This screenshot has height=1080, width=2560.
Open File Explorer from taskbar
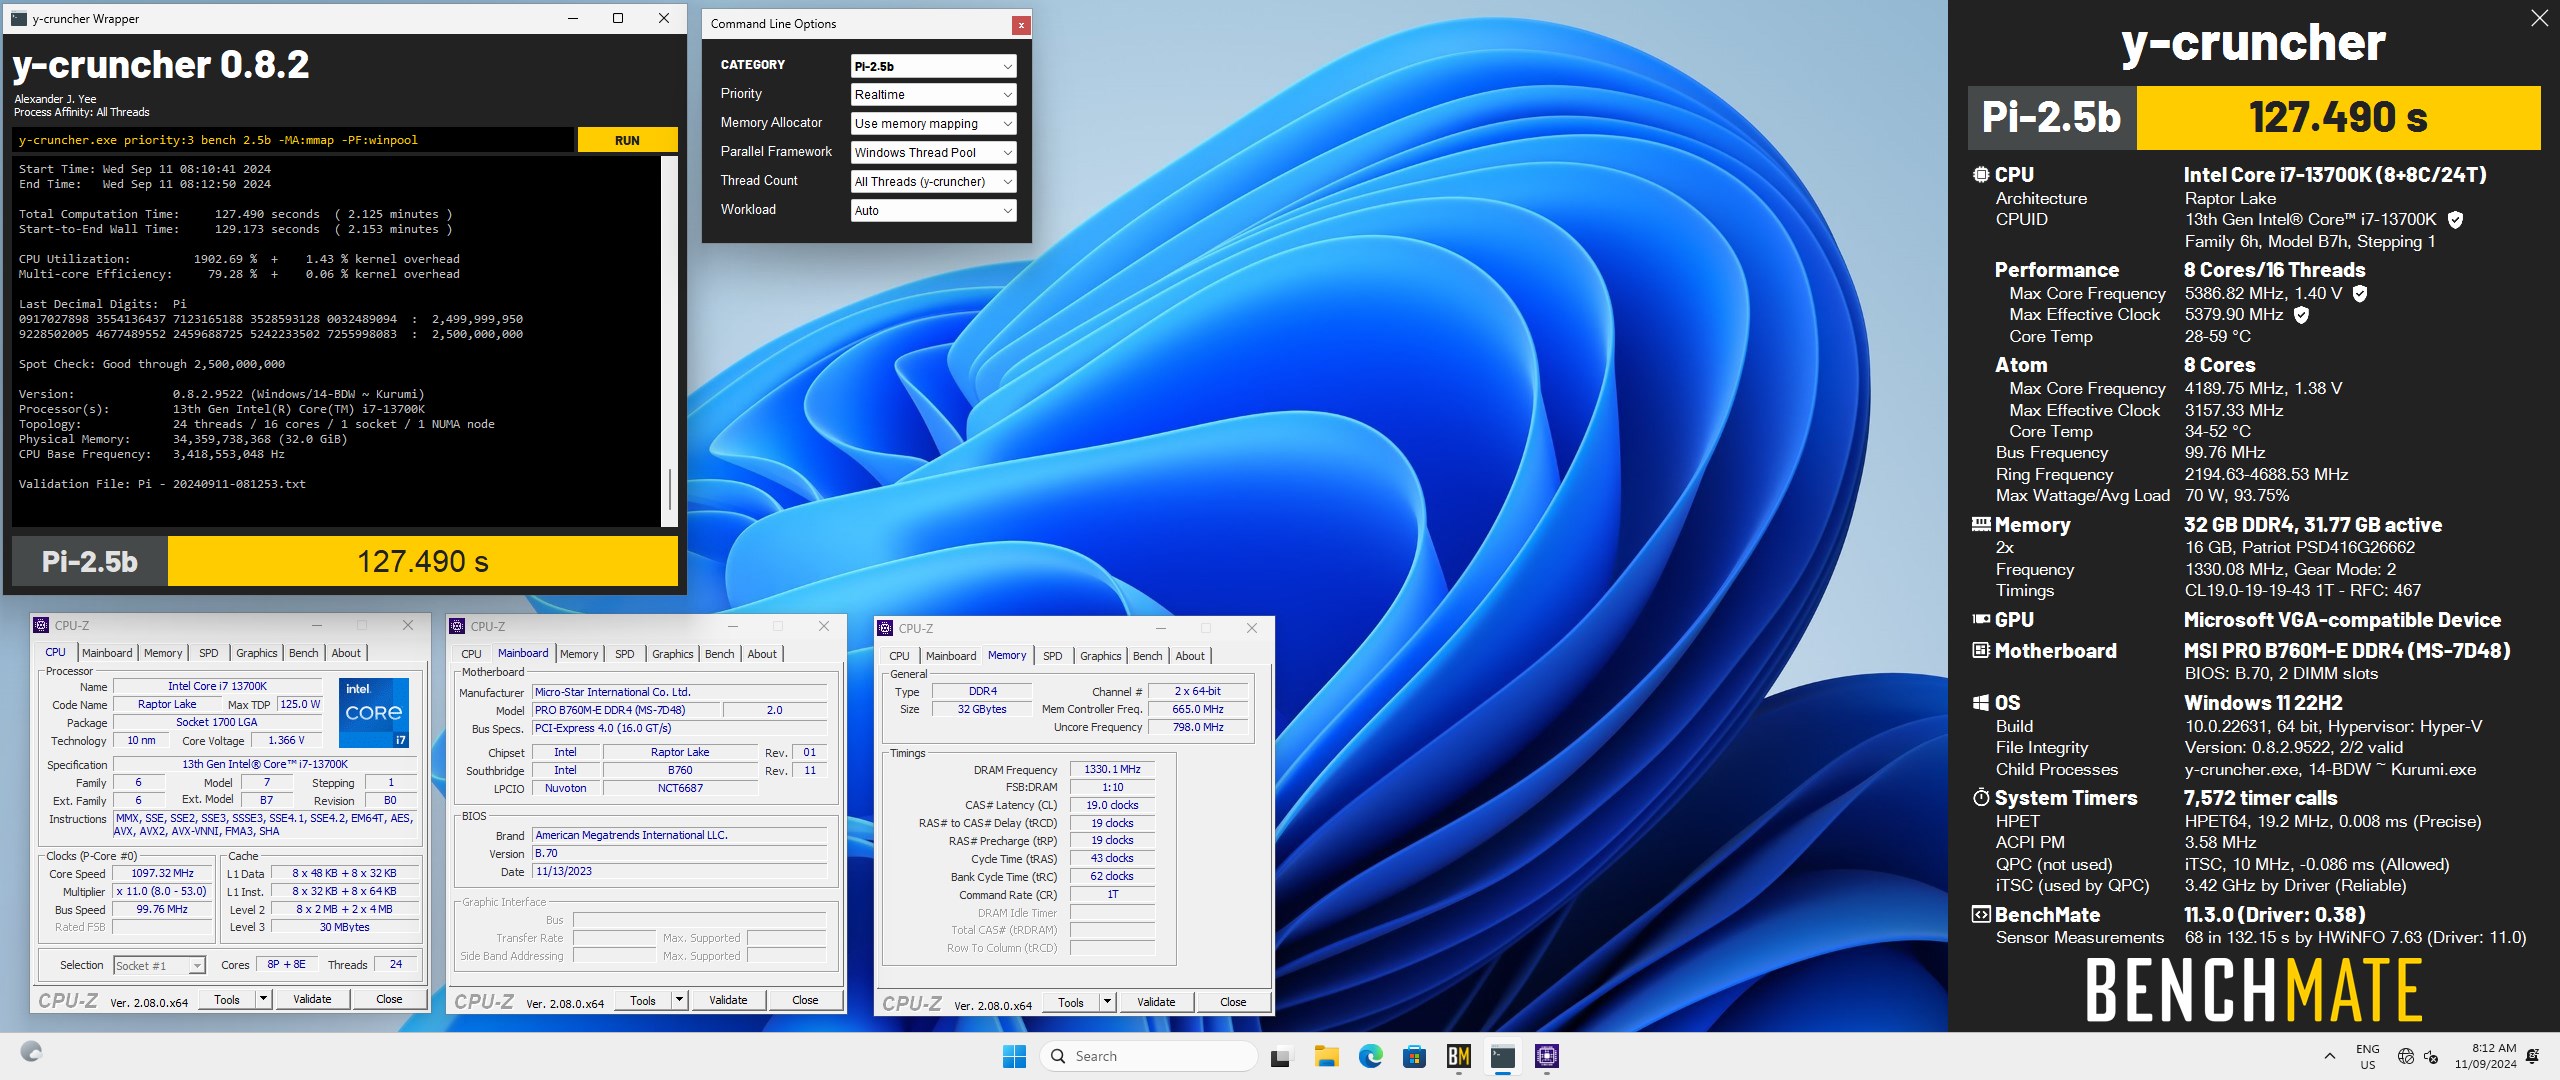[1326, 1056]
